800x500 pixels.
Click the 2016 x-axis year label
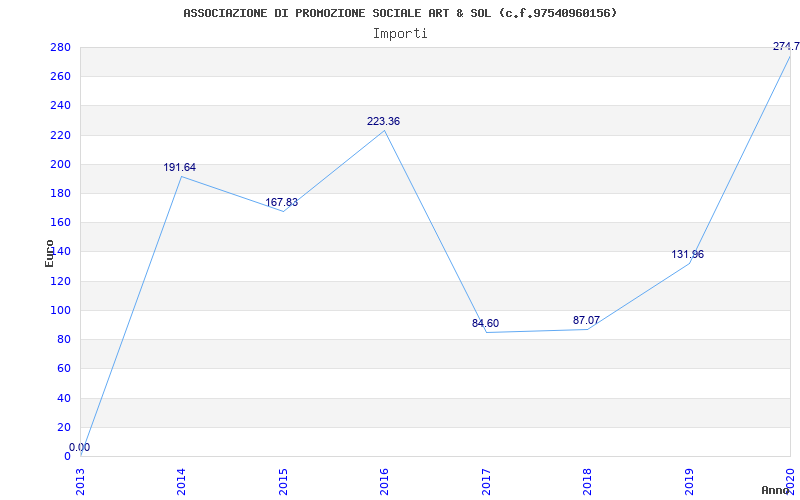(384, 482)
